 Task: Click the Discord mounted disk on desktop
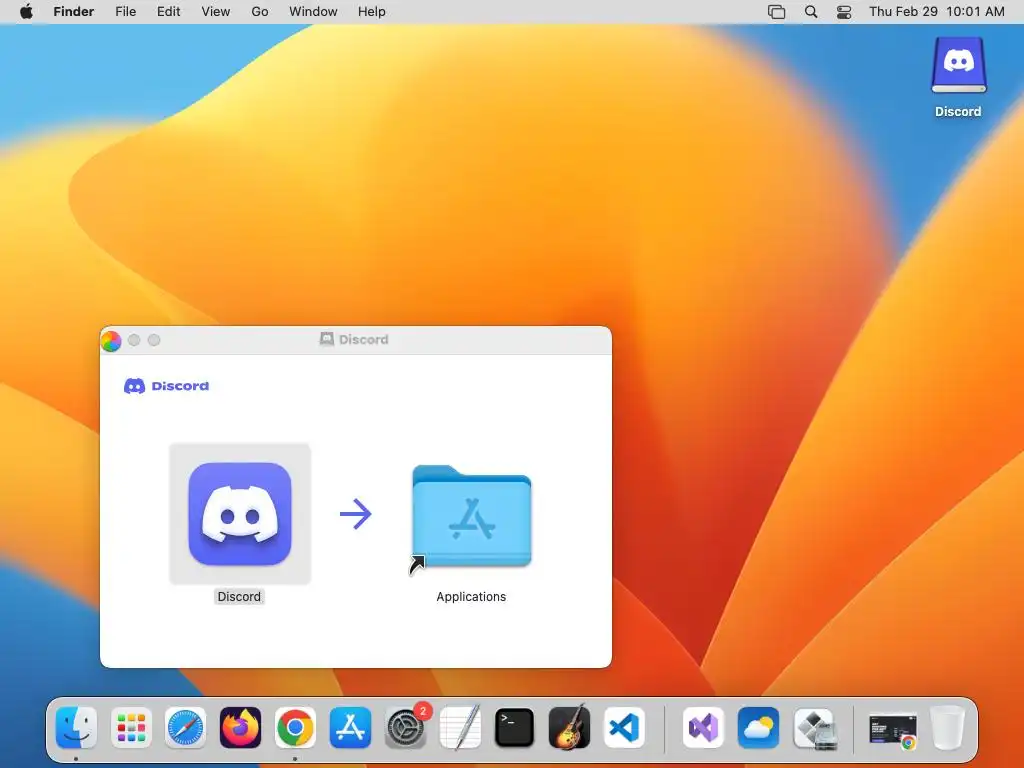(958, 65)
